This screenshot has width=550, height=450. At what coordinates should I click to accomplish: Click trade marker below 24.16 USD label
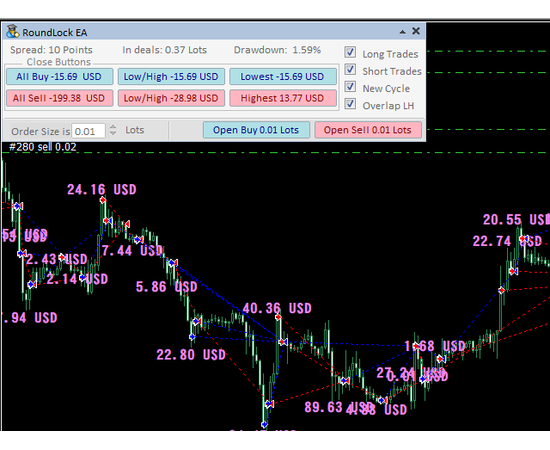103,200
